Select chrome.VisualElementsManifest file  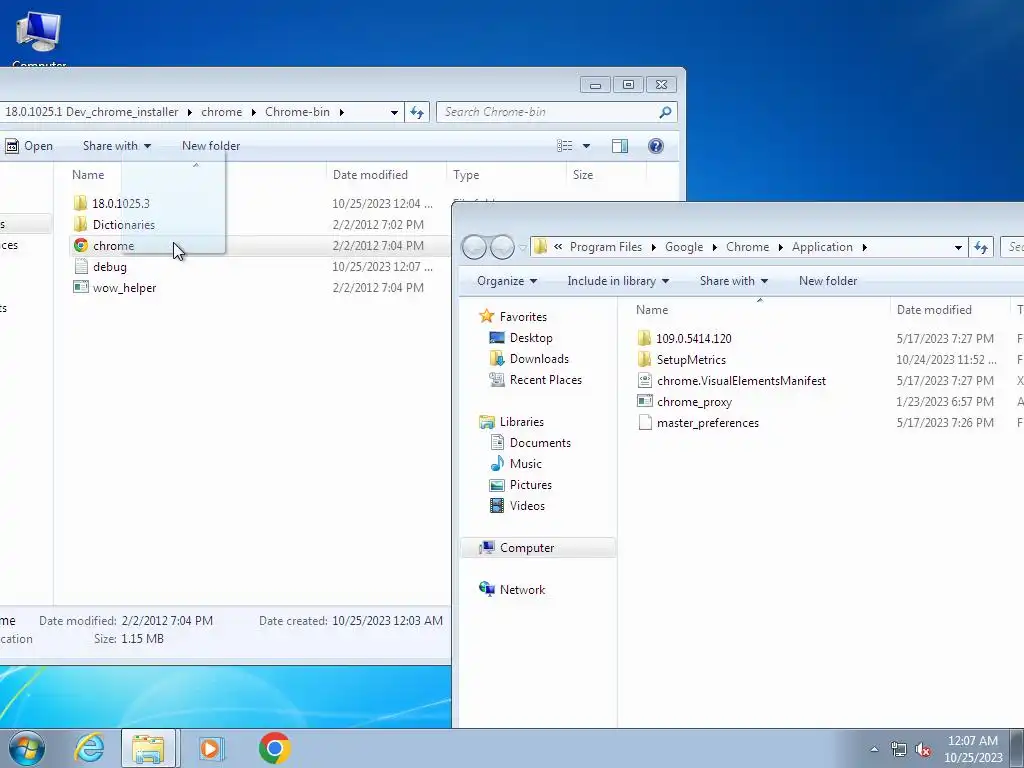741,381
